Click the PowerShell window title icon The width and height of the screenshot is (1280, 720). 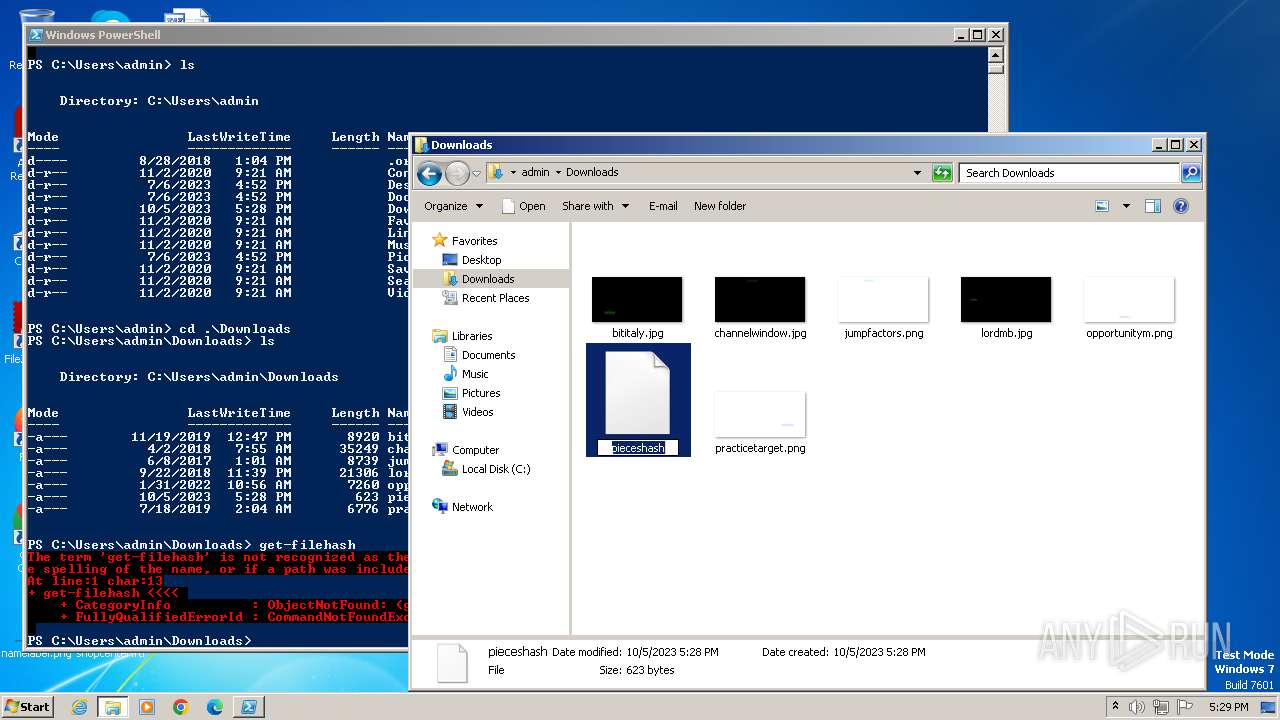pos(36,34)
